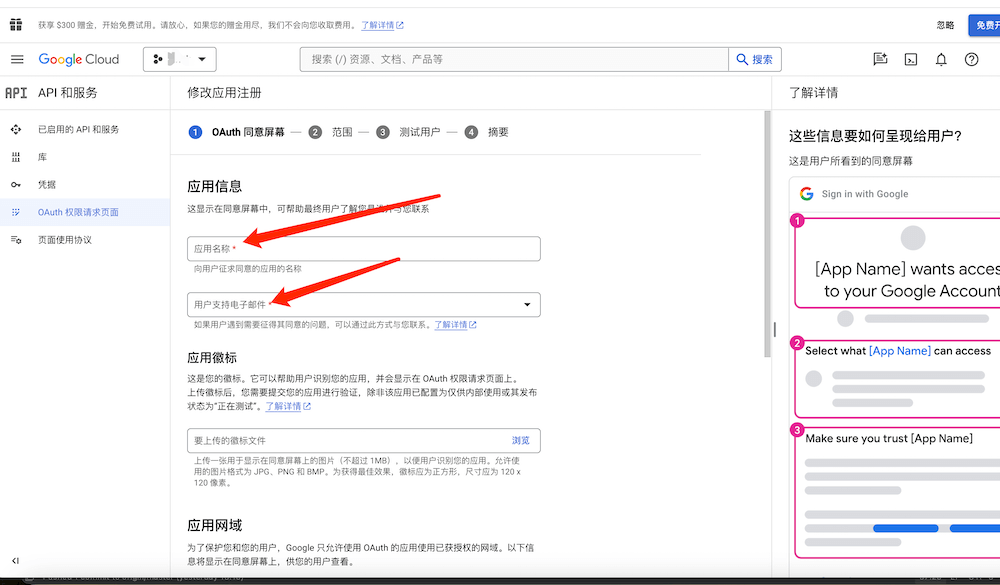Click the blue 搜索 button
Viewport: 1000px width, 585px height.
(x=755, y=59)
